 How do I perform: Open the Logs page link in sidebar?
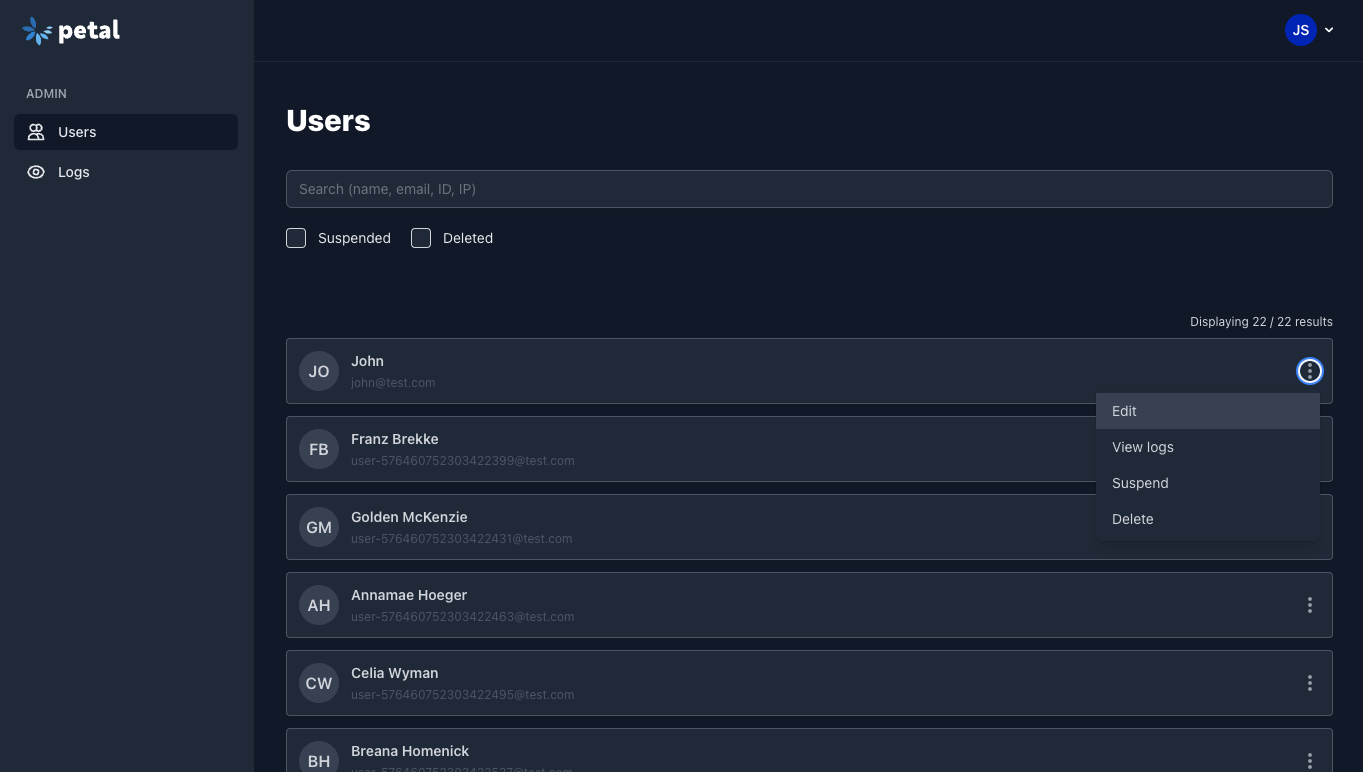pyautogui.click(x=74, y=172)
